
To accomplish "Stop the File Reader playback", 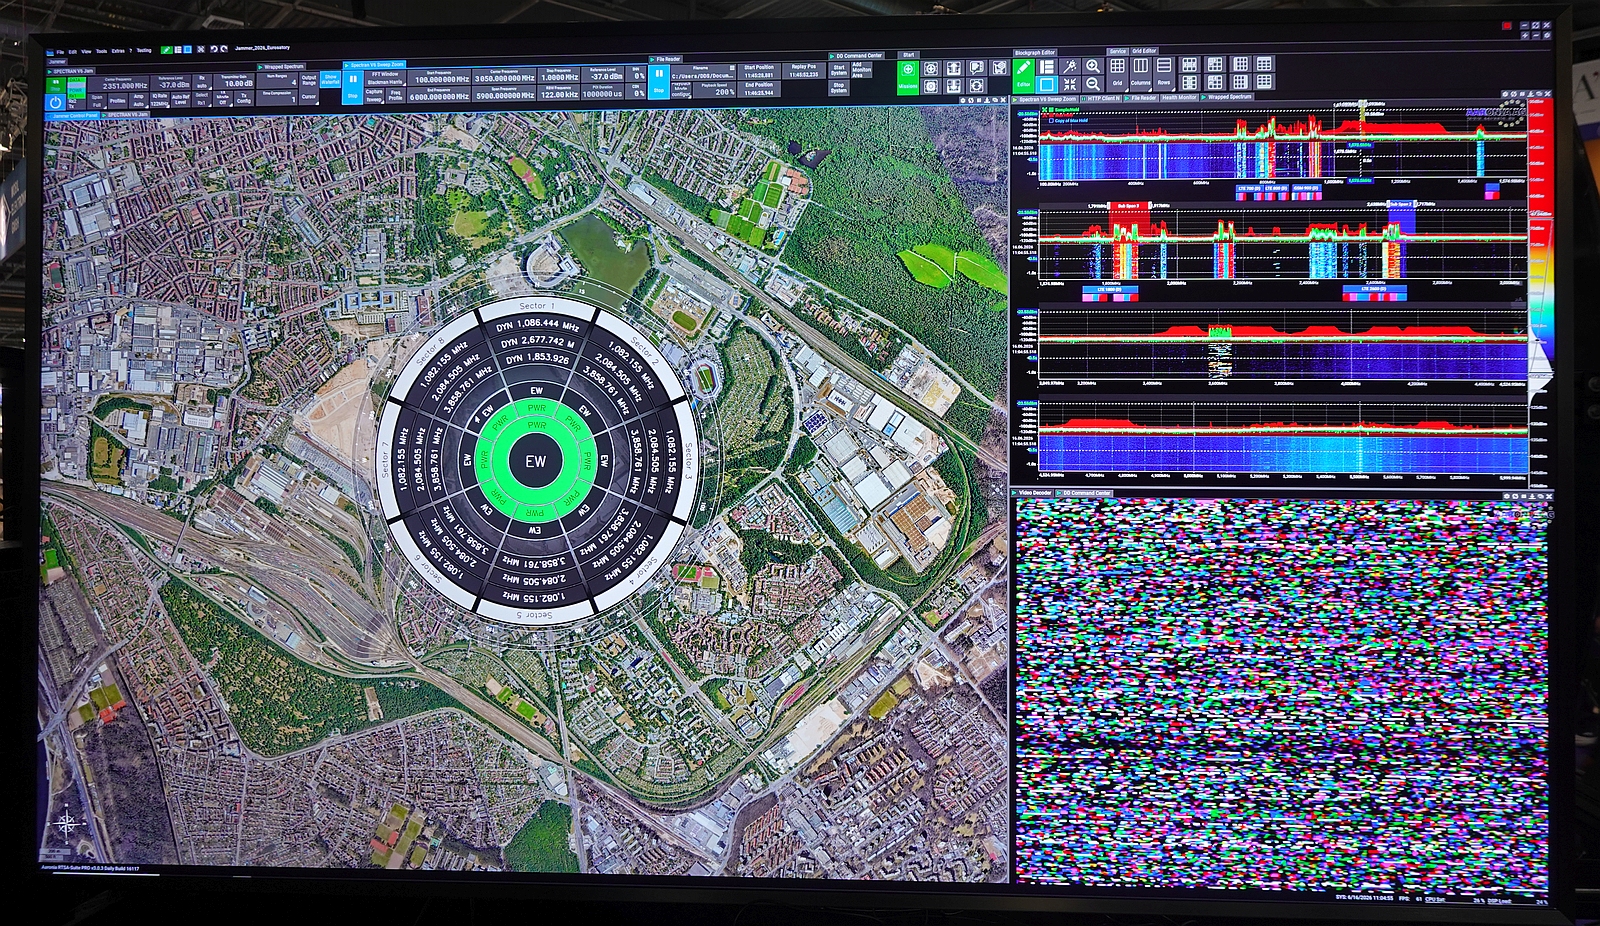I will 659,80.
